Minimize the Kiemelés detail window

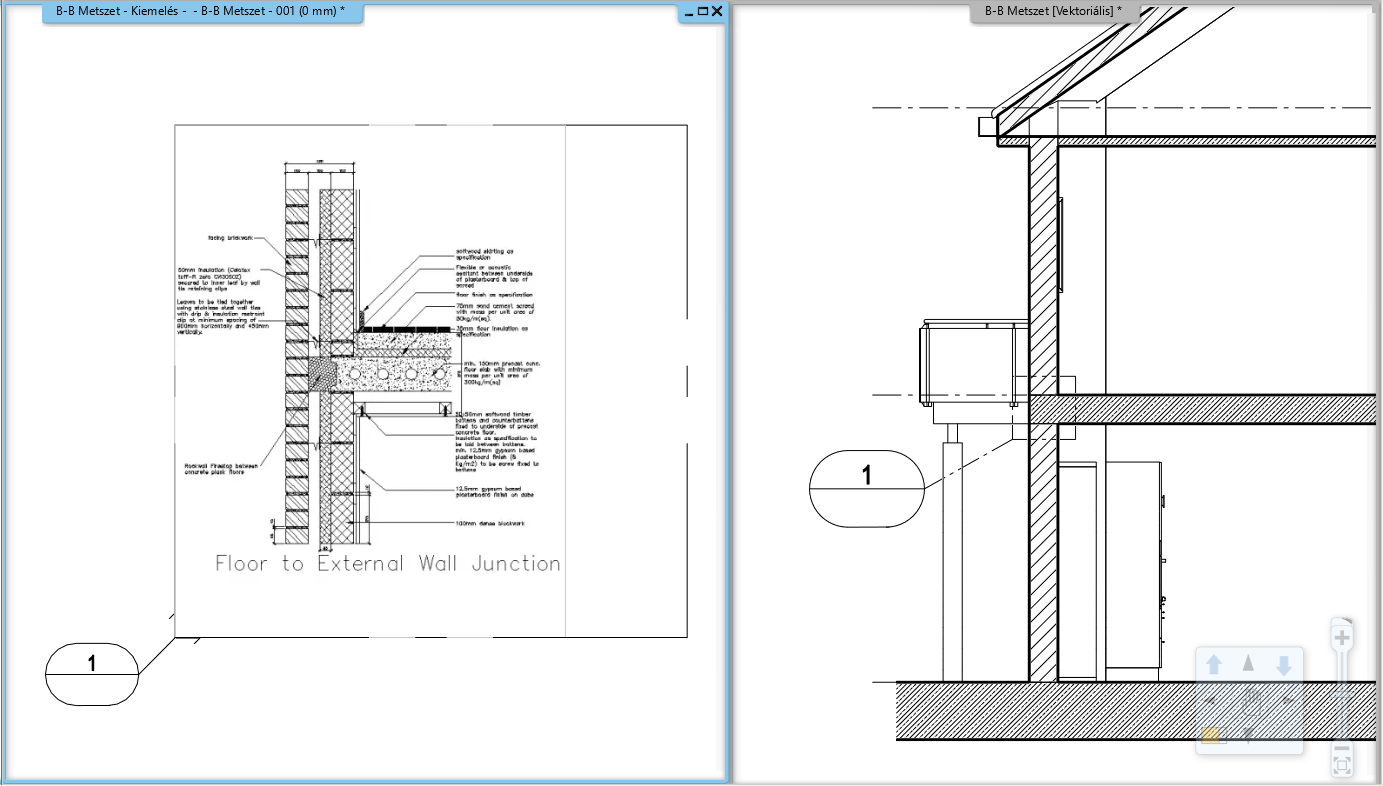[x=689, y=12]
